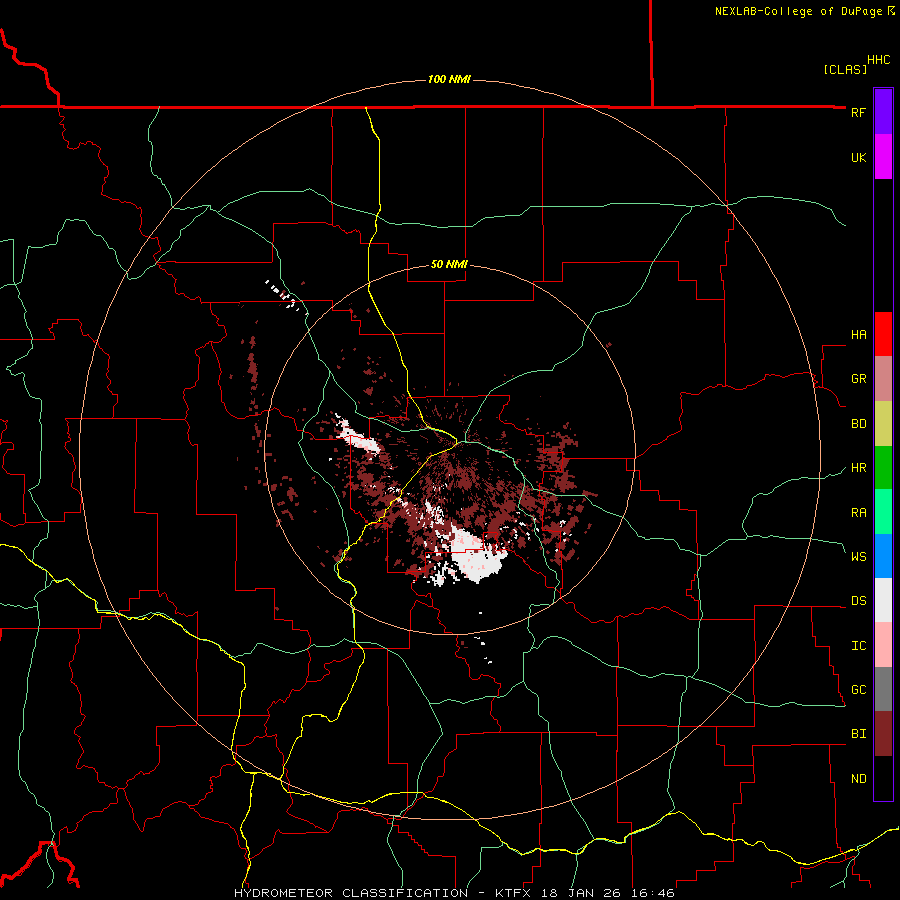Screen dimensions: 900x900
Task: Click the UK legend label
Action: click(x=859, y=157)
